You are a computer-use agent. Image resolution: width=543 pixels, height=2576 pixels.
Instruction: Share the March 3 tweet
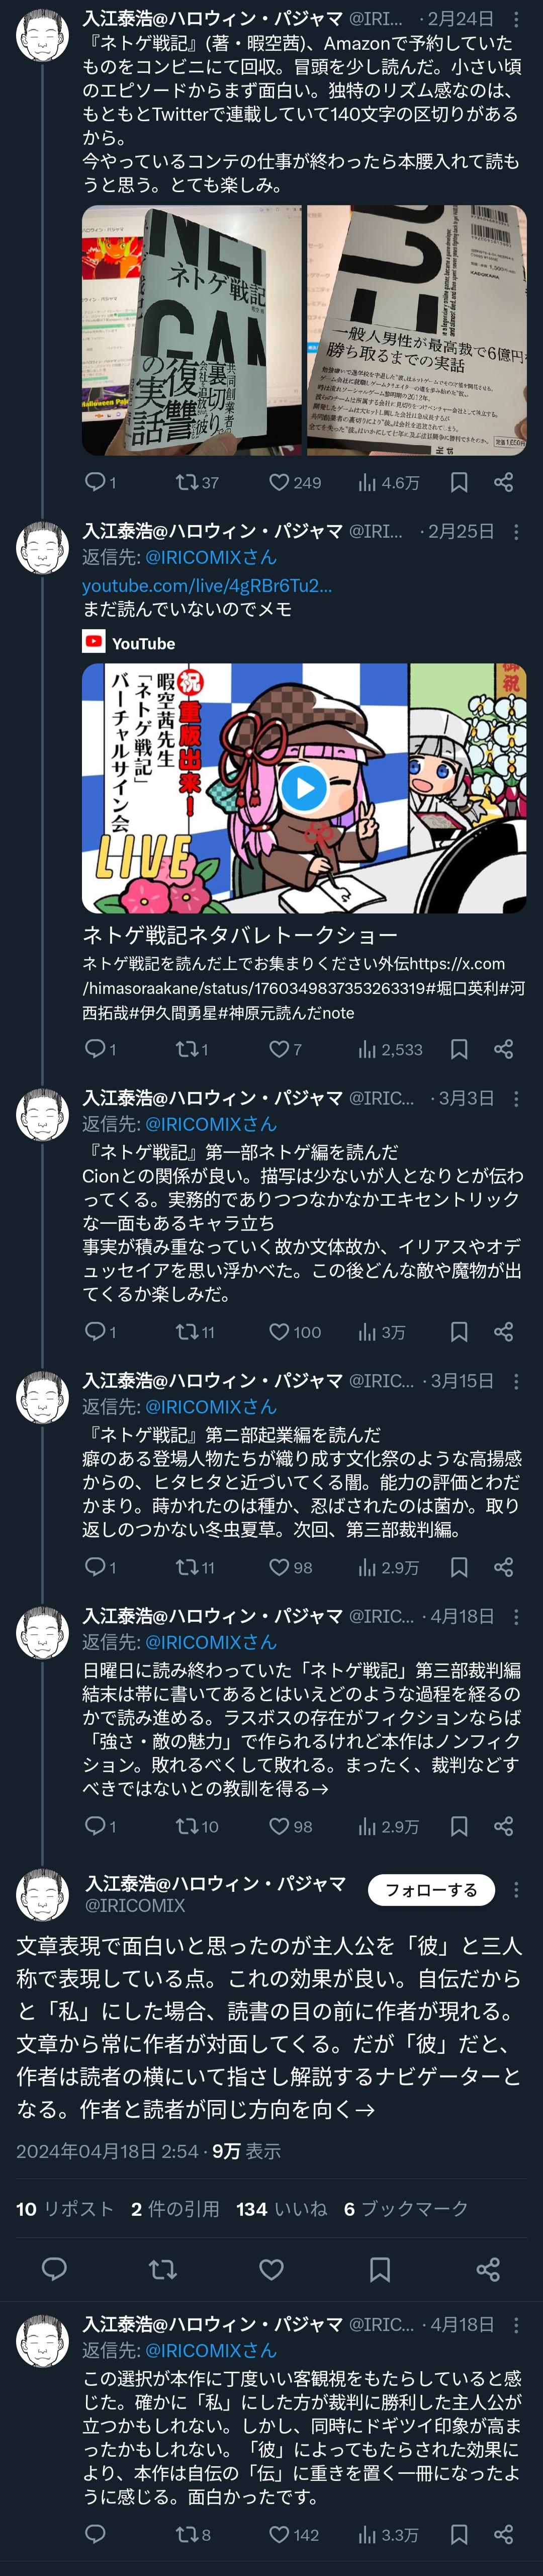504,1331
